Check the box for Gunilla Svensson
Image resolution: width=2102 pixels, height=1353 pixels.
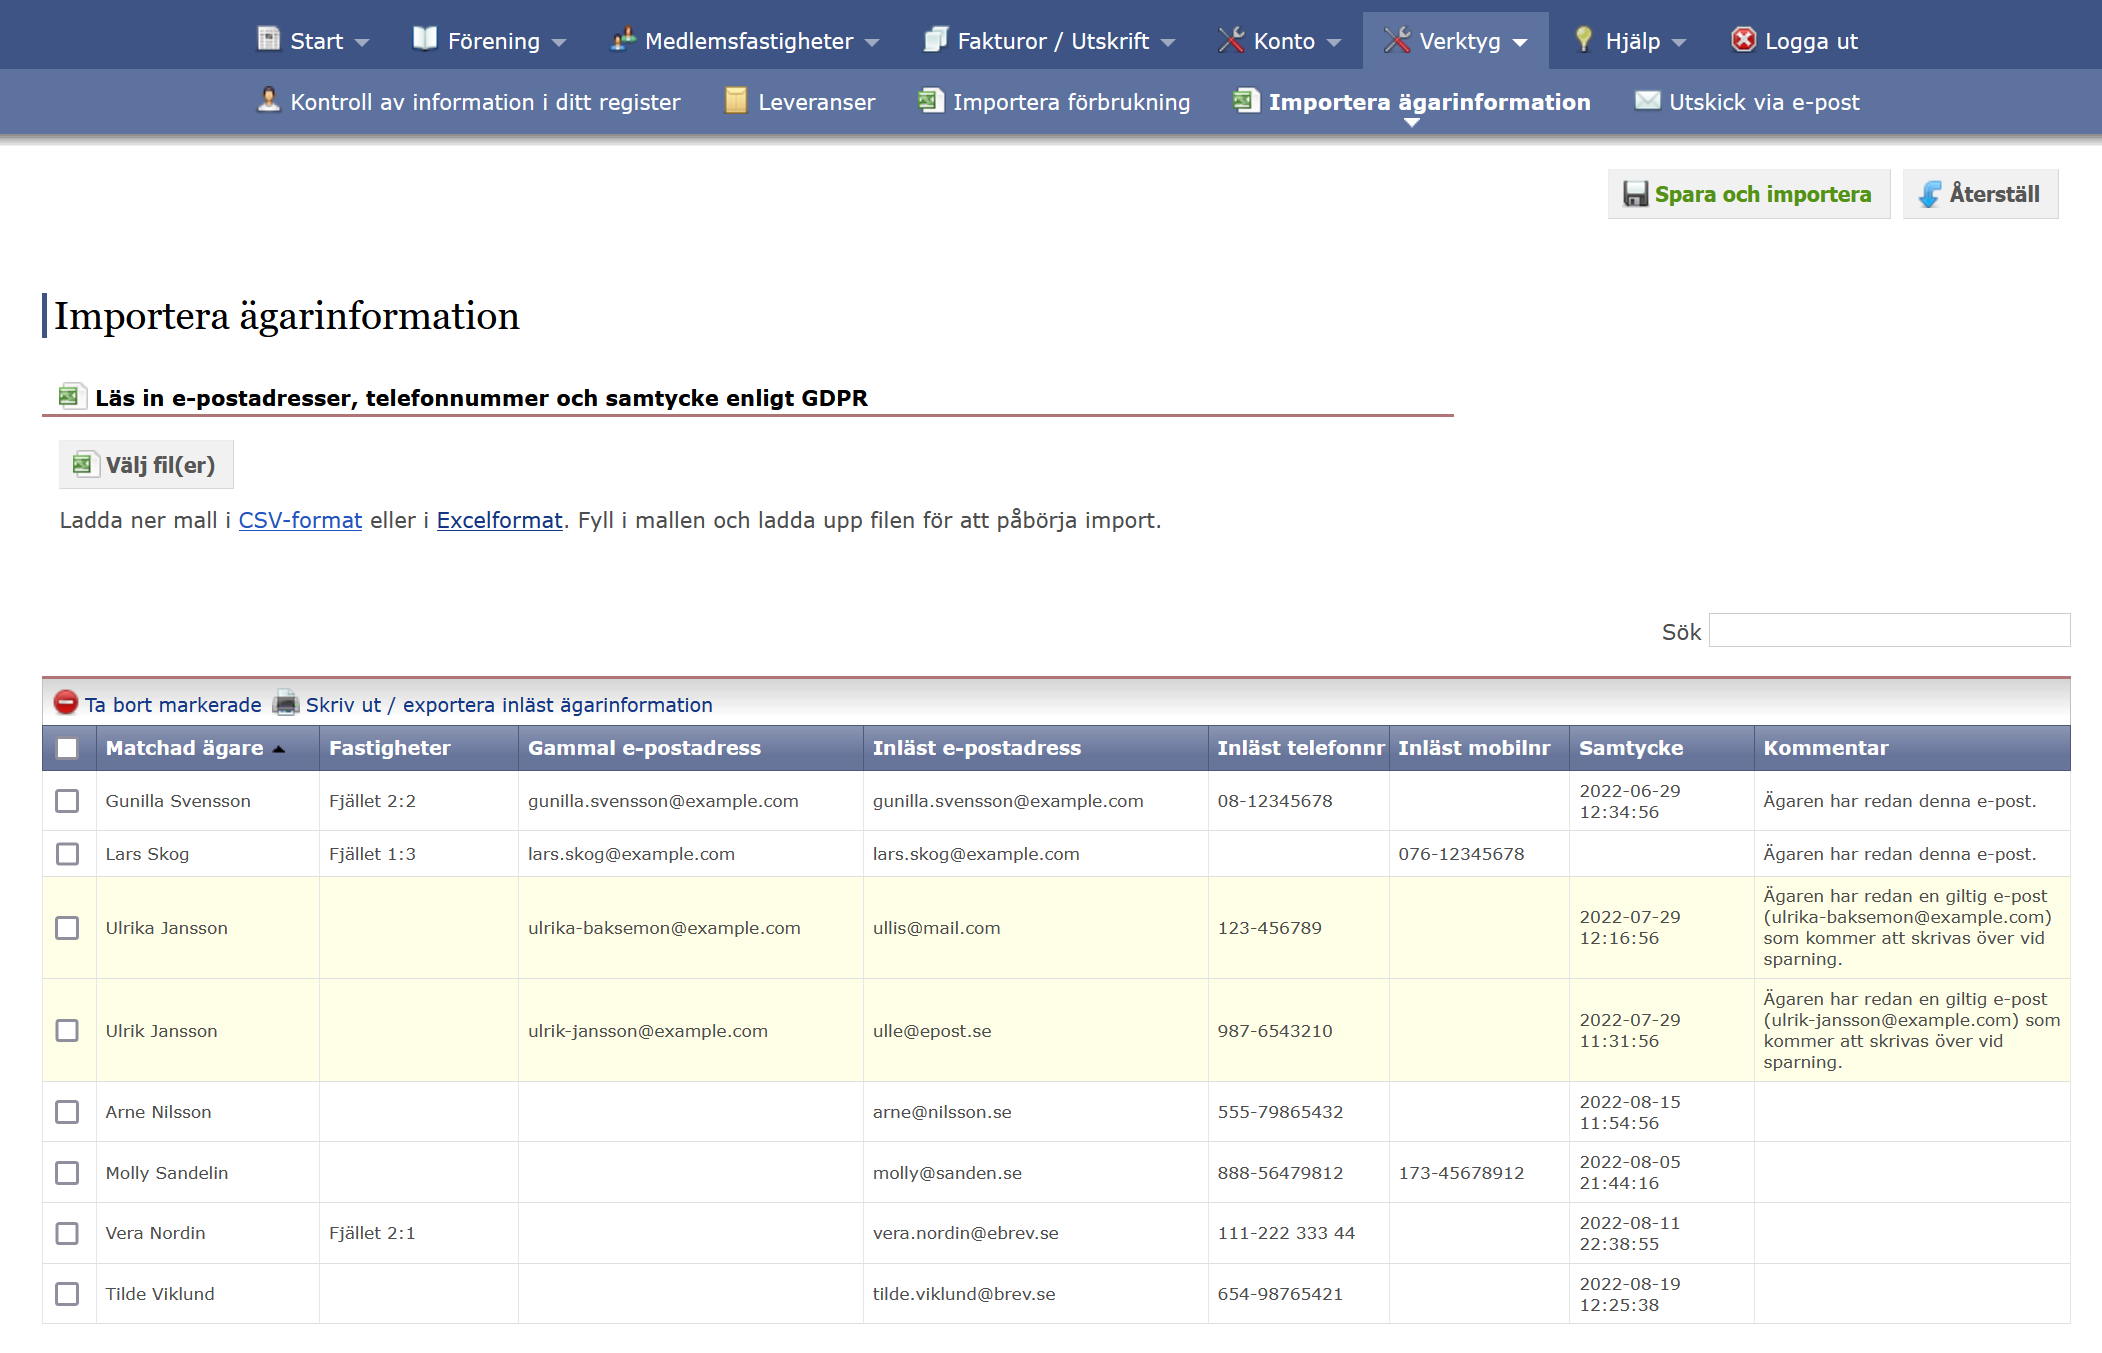pos(67,801)
